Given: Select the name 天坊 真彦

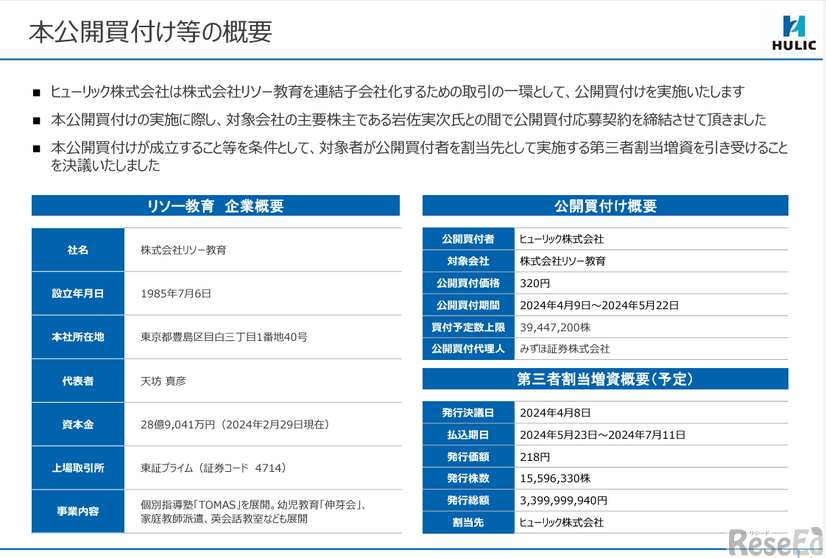Looking at the screenshot, I should click(x=163, y=381).
